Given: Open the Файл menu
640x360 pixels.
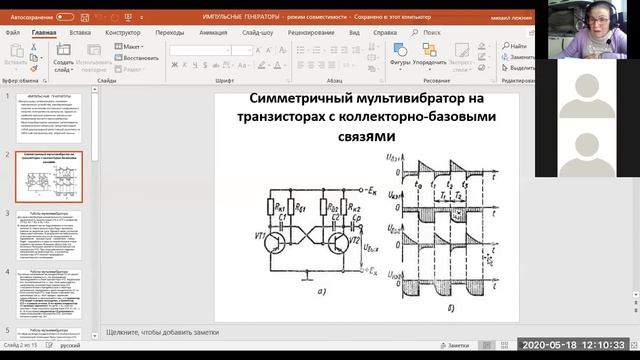Looking at the screenshot, I should click(13, 32).
